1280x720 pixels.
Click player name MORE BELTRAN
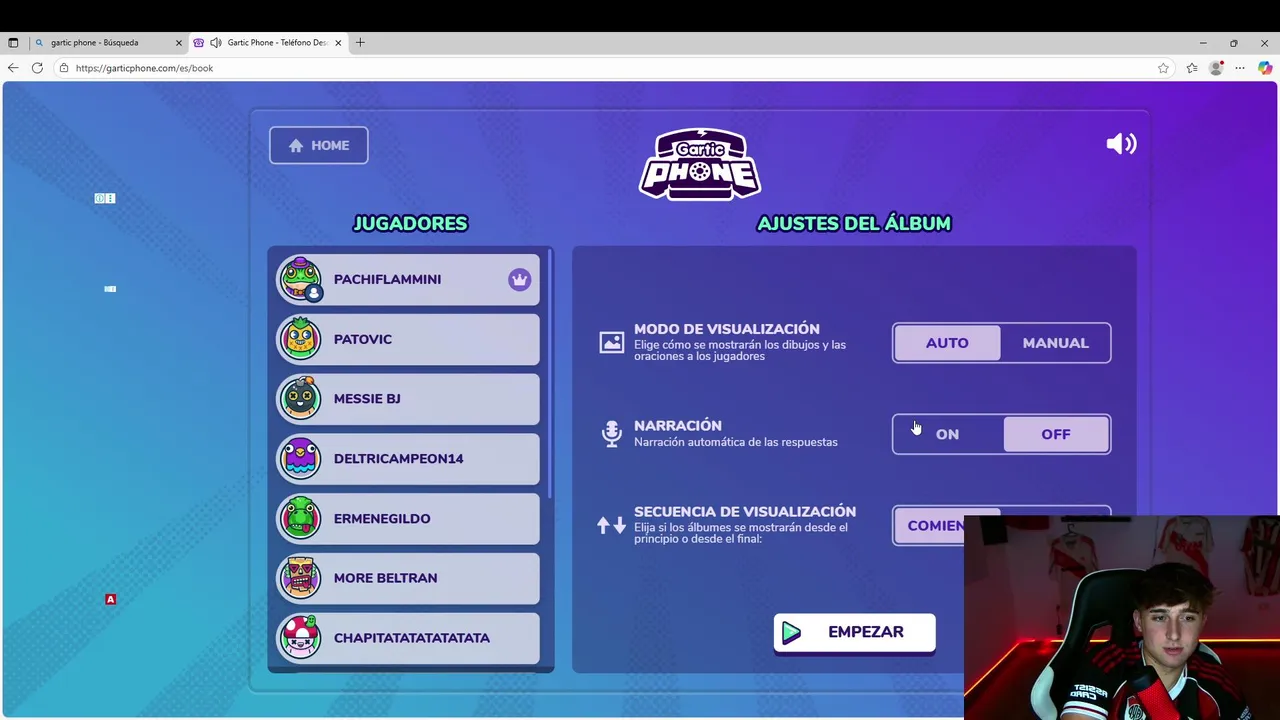point(385,578)
